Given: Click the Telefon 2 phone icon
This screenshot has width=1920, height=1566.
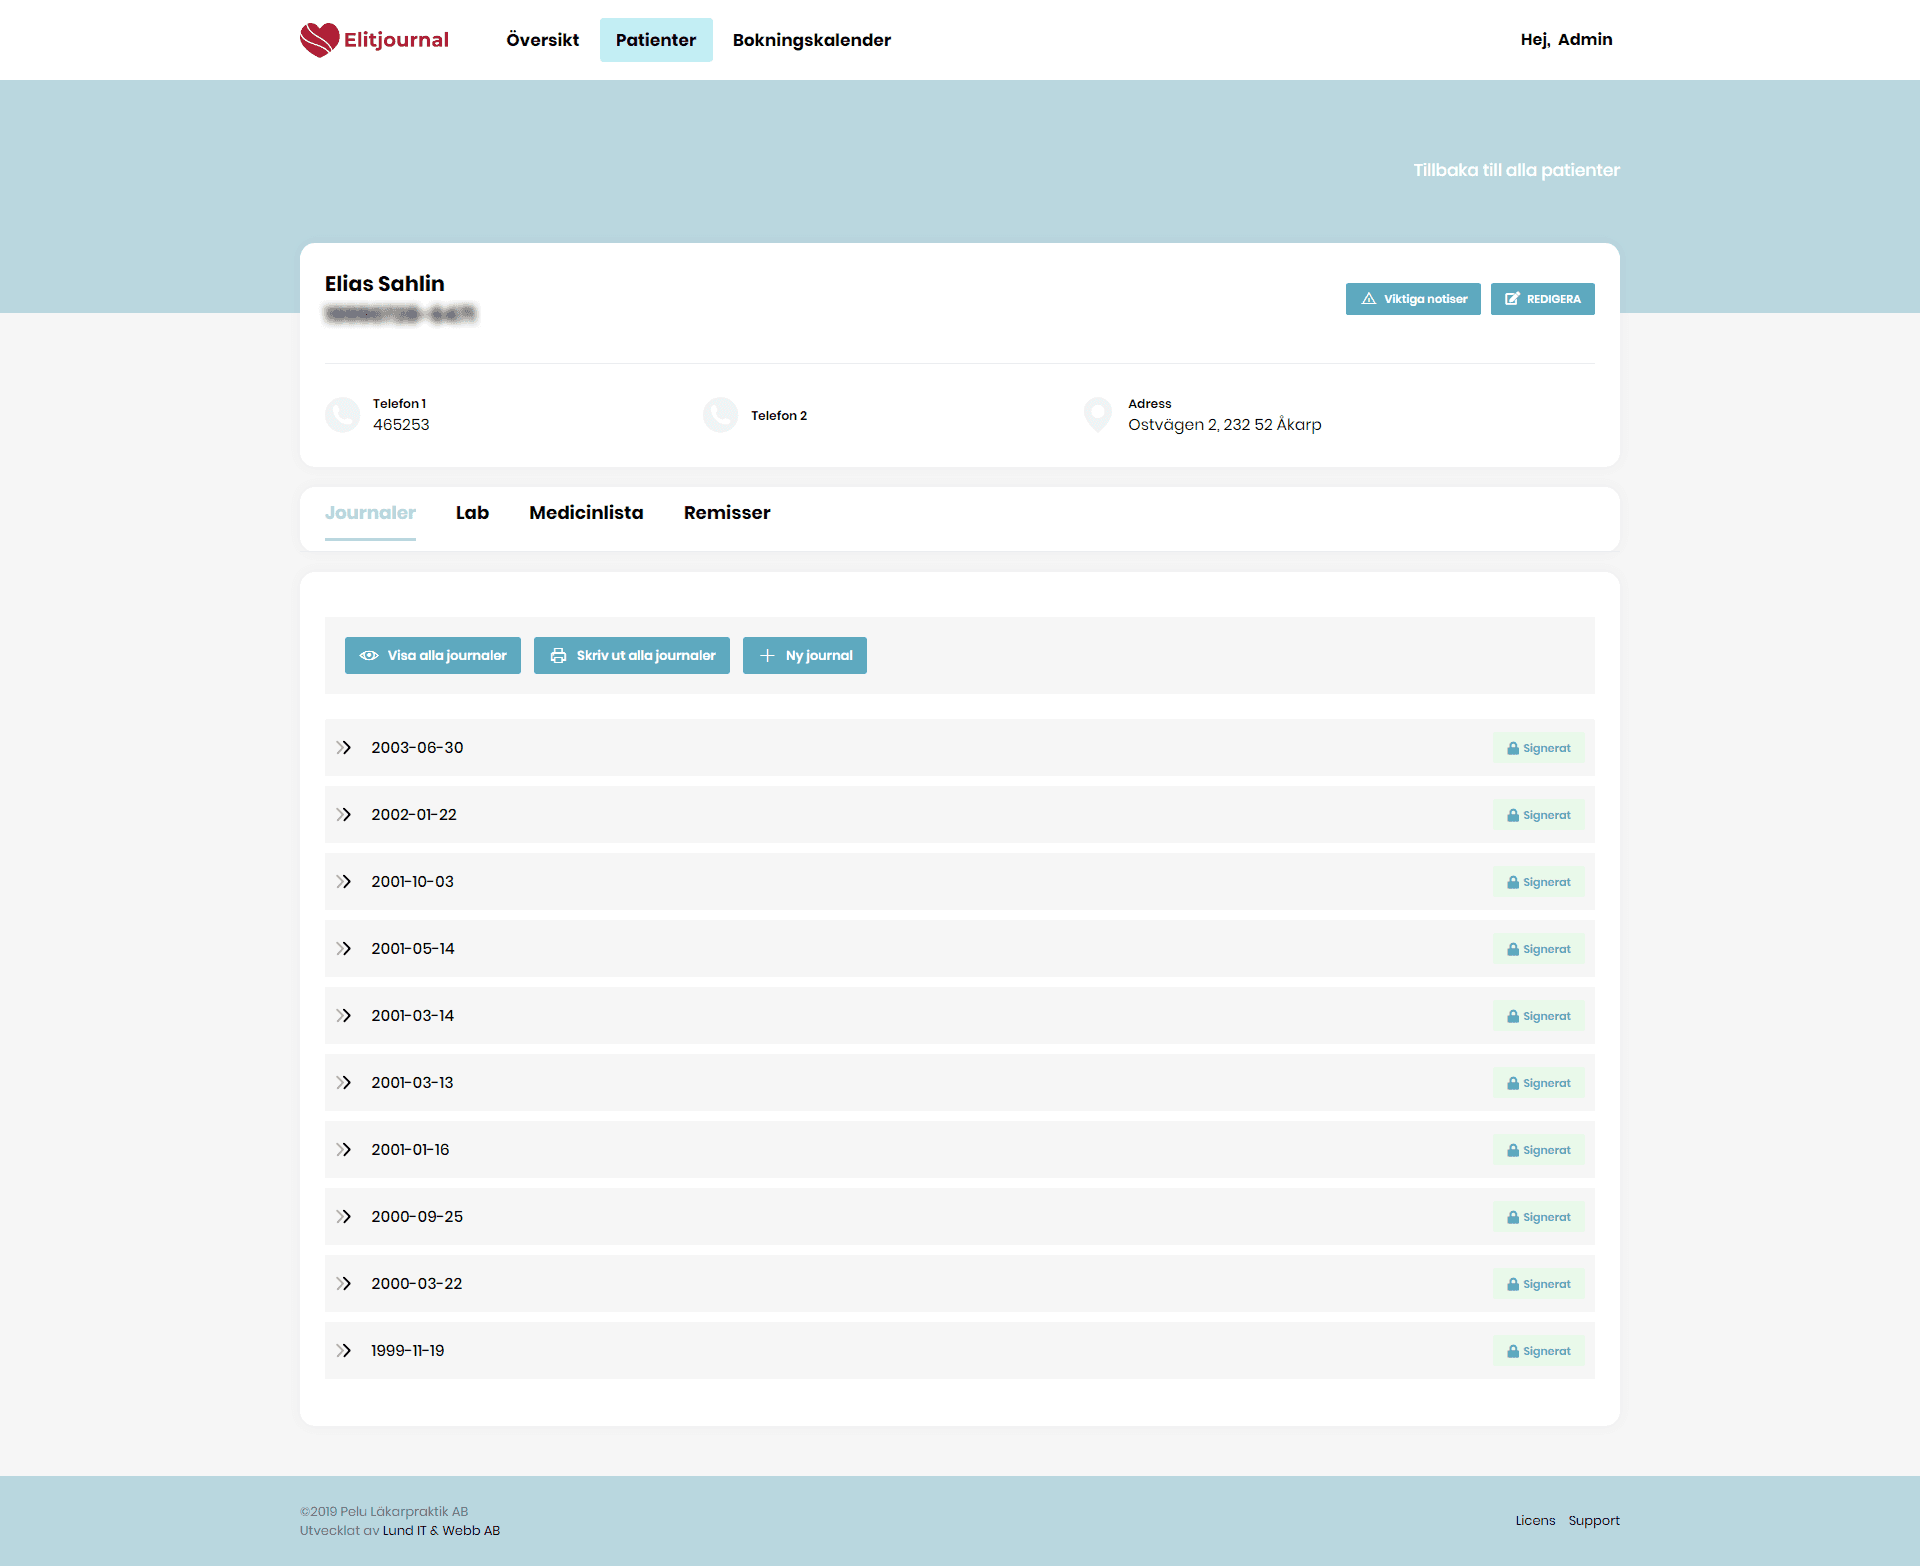Looking at the screenshot, I should [x=721, y=414].
